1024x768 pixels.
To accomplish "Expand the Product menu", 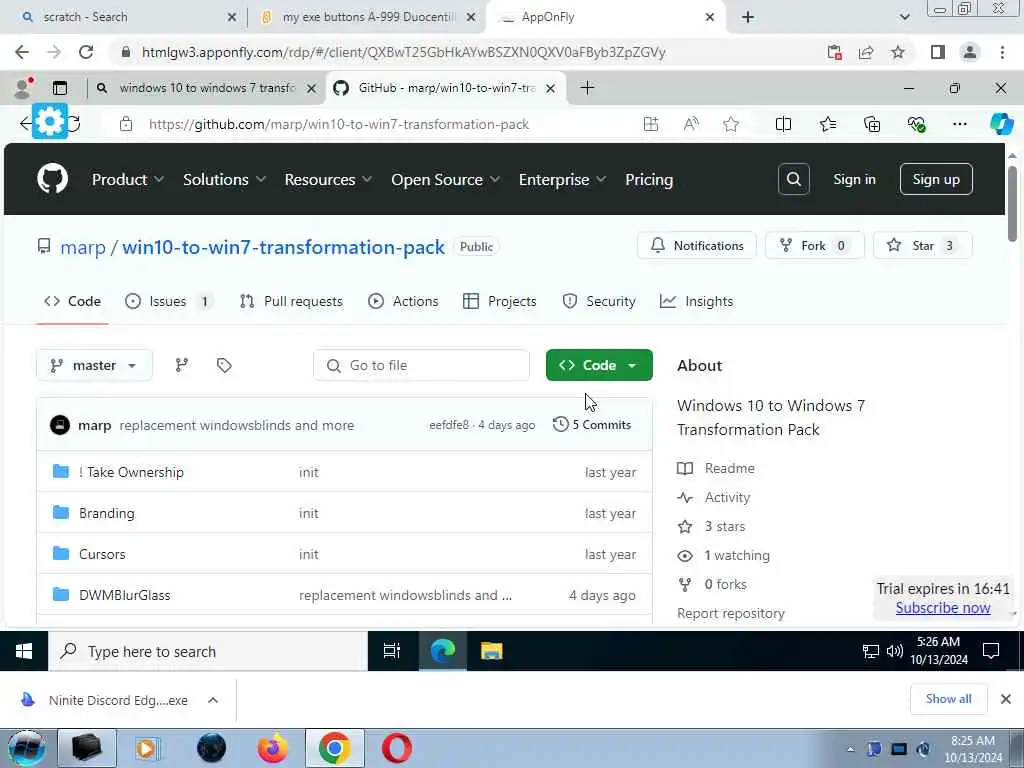I will [x=127, y=180].
